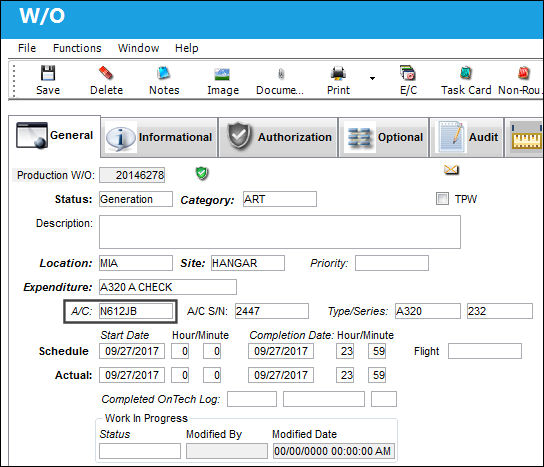Viewport: 544px width, 467px height.
Task: Open the Functions menu
Action: (x=77, y=48)
